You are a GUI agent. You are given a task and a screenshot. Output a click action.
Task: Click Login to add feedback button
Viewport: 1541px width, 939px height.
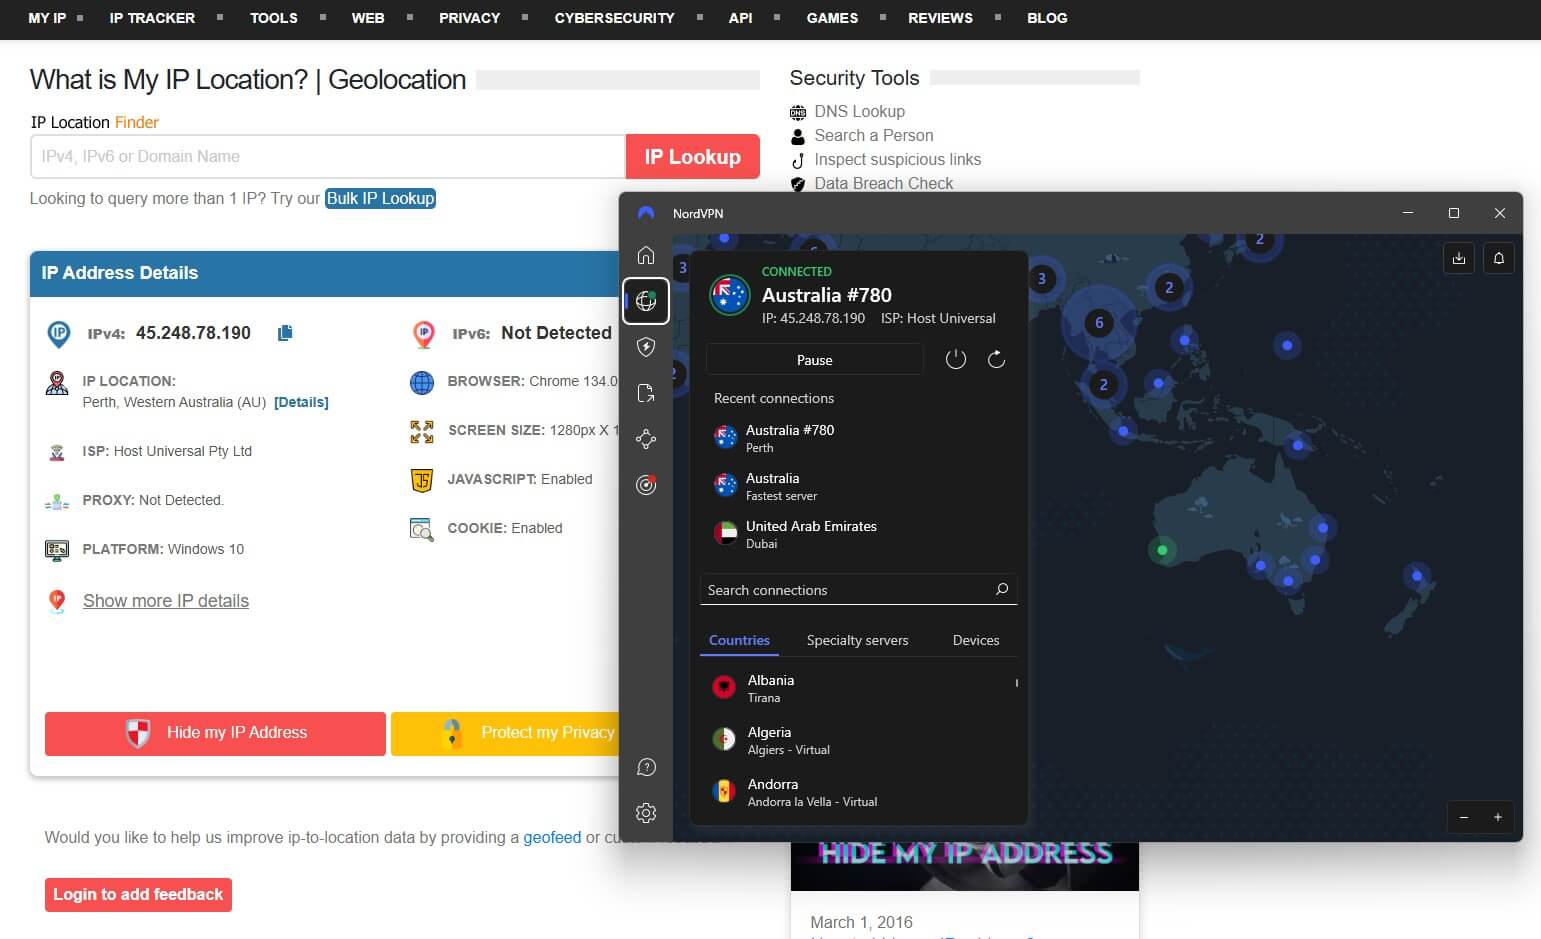click(x=138, y=894)
